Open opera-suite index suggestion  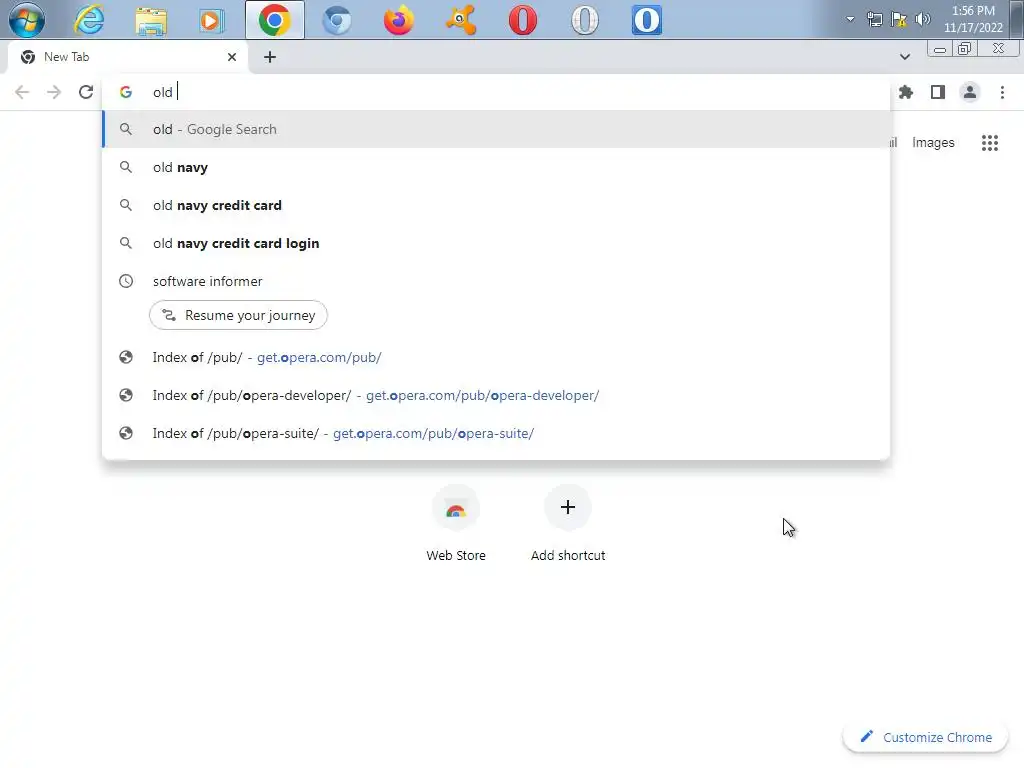496,433
